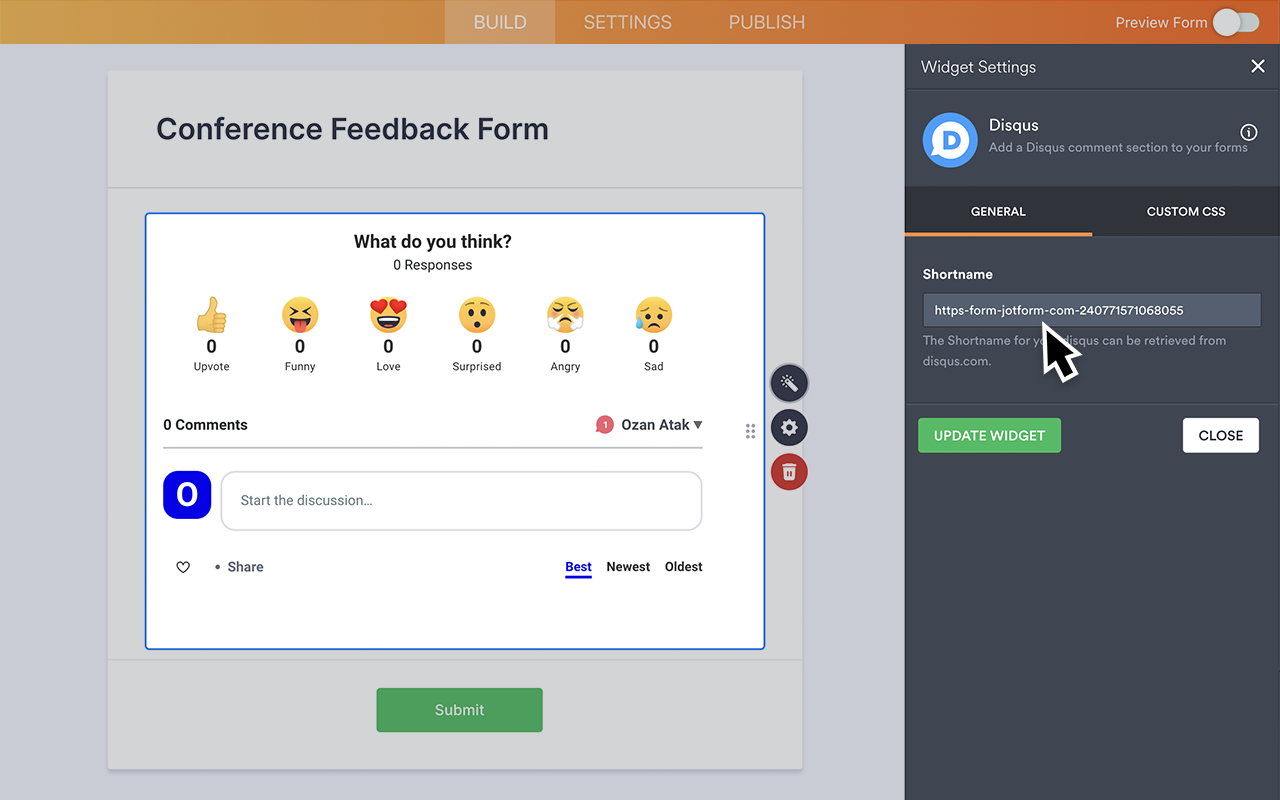Switch to the CUSTOM CSS tab
The width and height of the screenshot is (1280, 800).
[x=1185, y=211]
